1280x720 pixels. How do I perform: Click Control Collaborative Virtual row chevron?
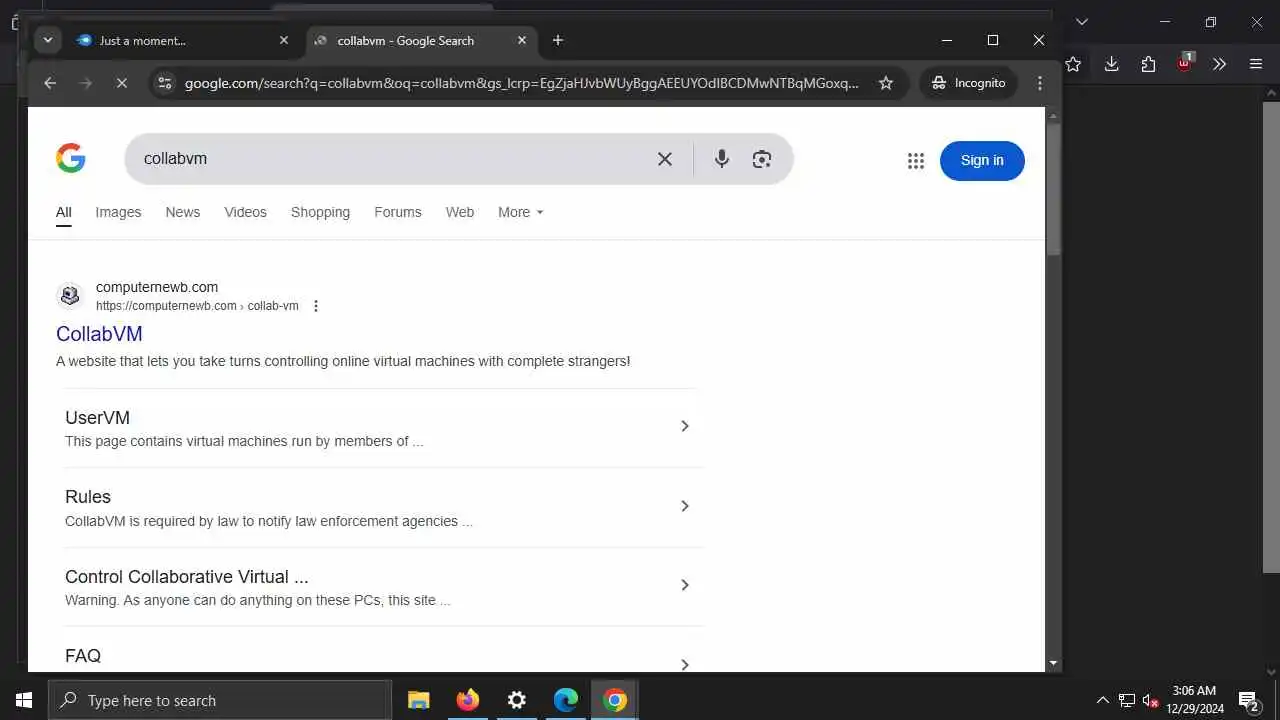pyautogui.click(x=685, y=585)
